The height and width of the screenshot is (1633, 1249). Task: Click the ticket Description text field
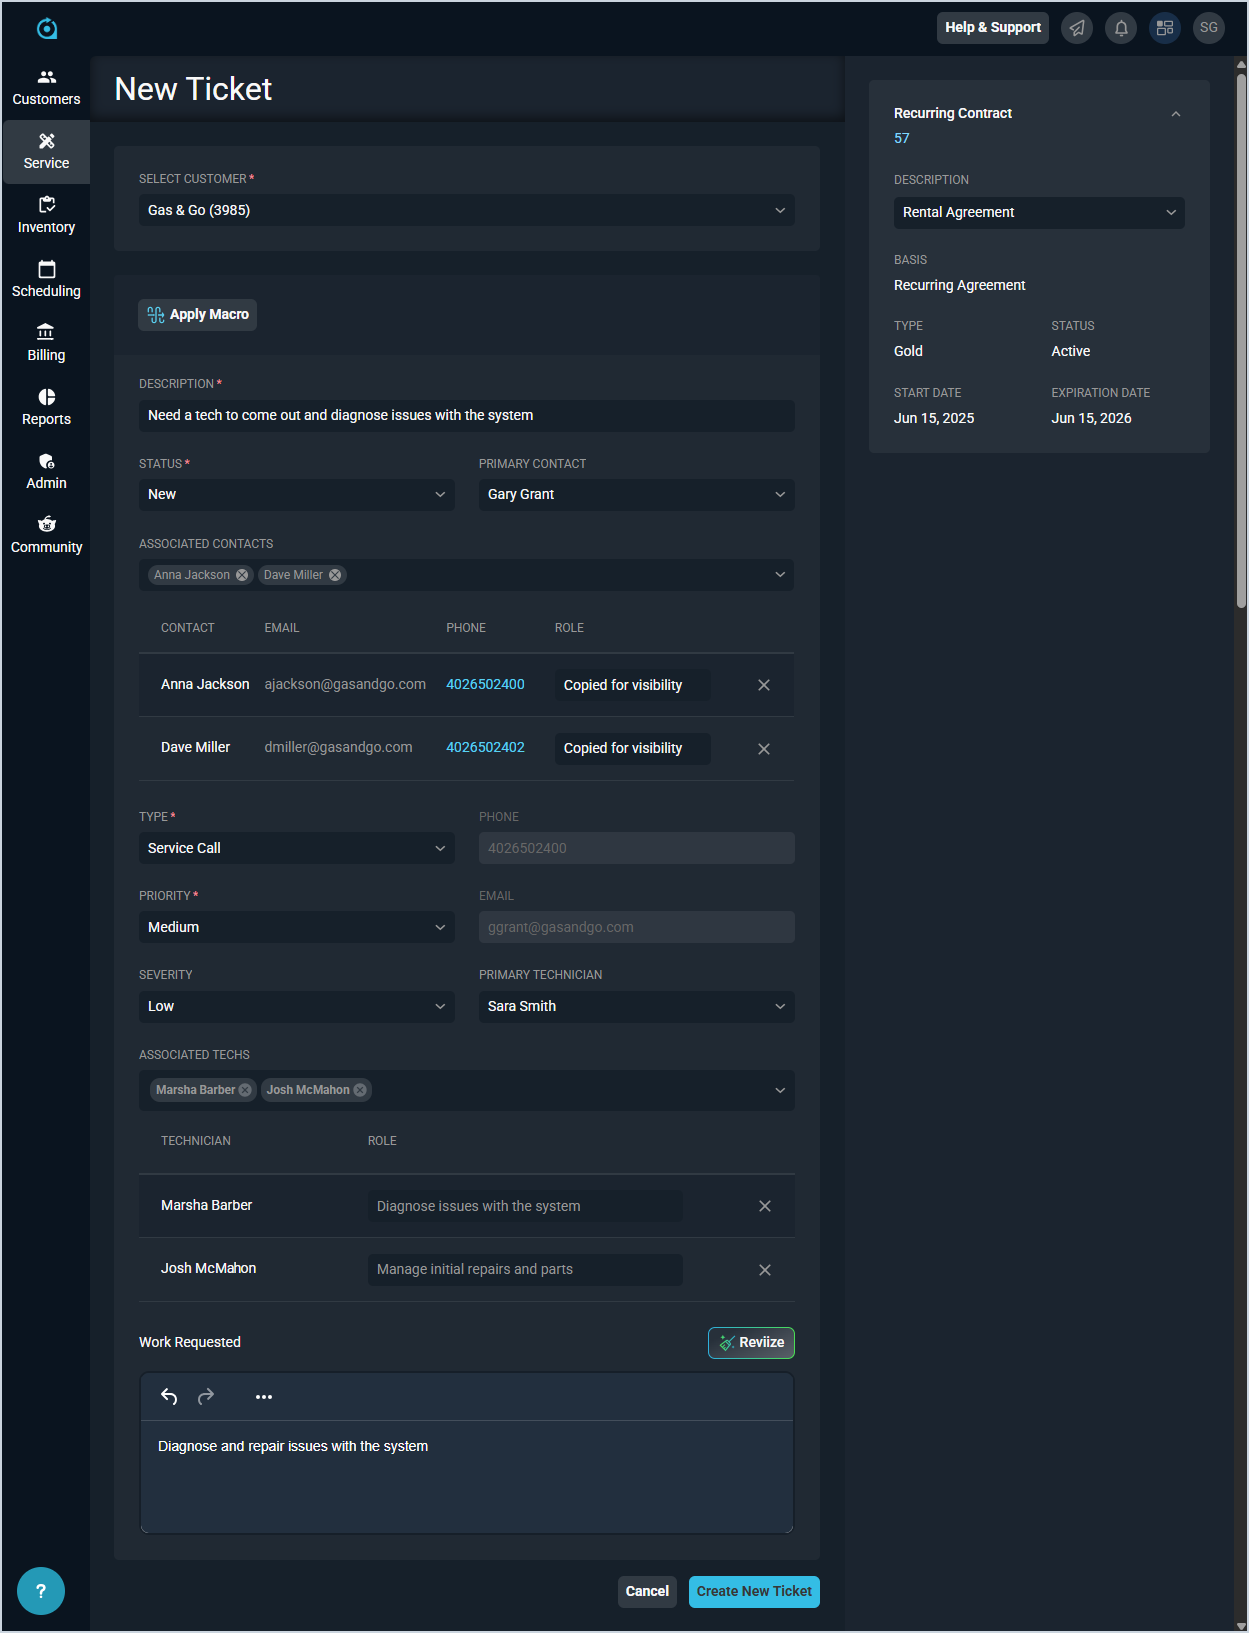[466, 415]
